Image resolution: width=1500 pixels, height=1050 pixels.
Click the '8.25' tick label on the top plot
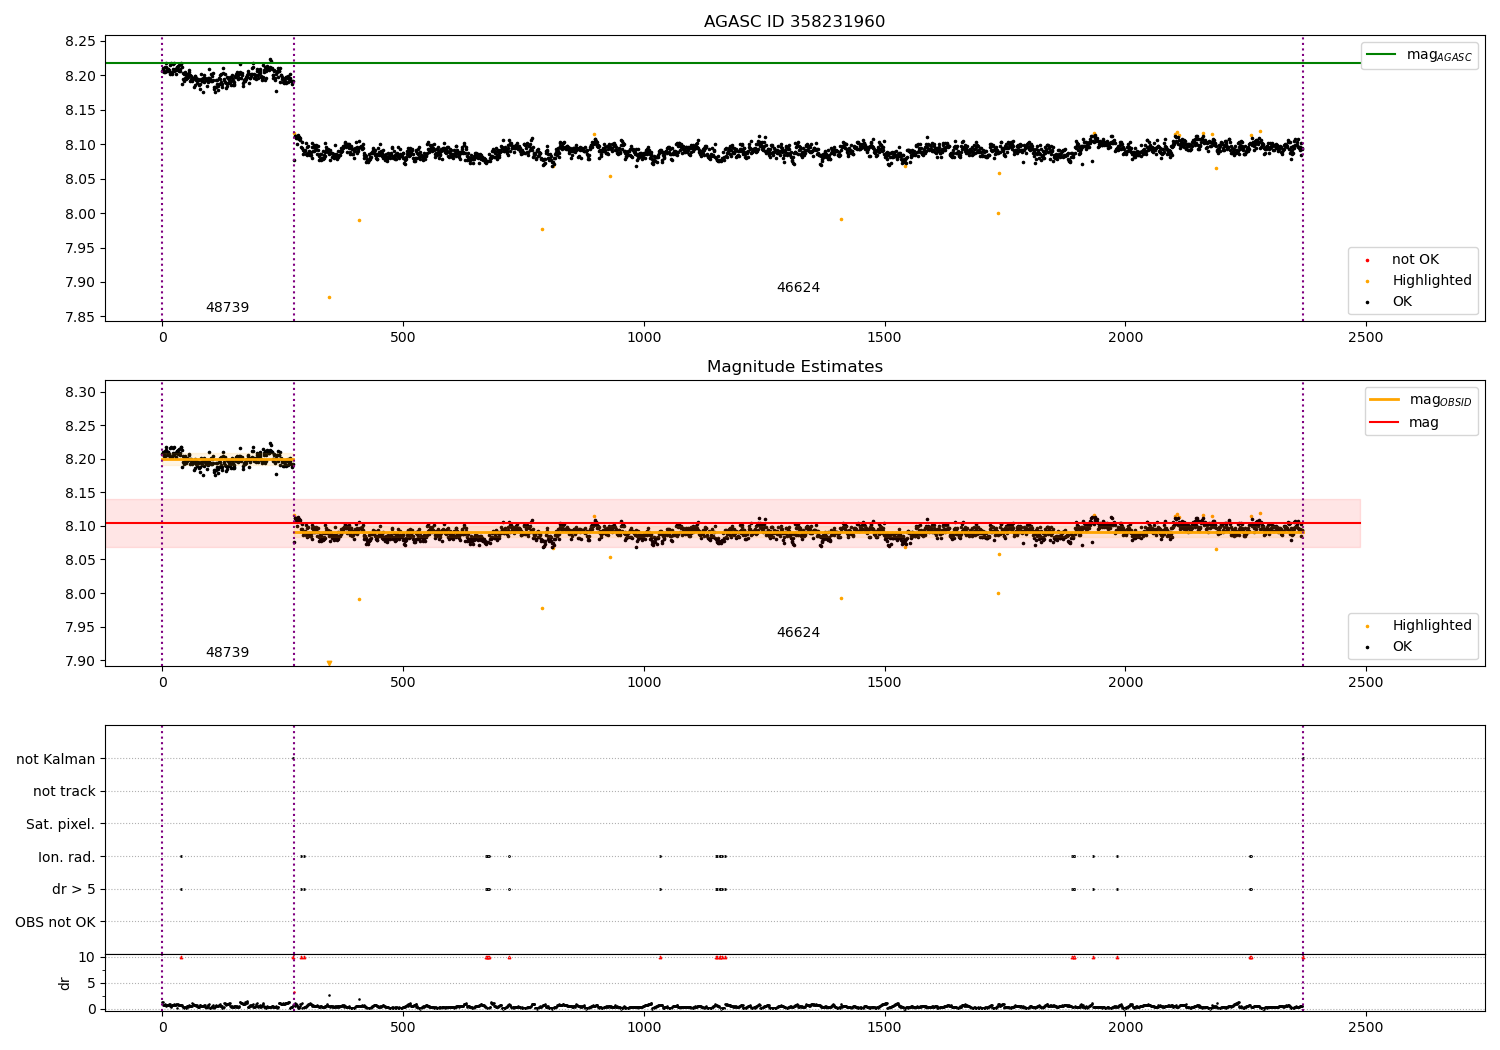[80, 42]
